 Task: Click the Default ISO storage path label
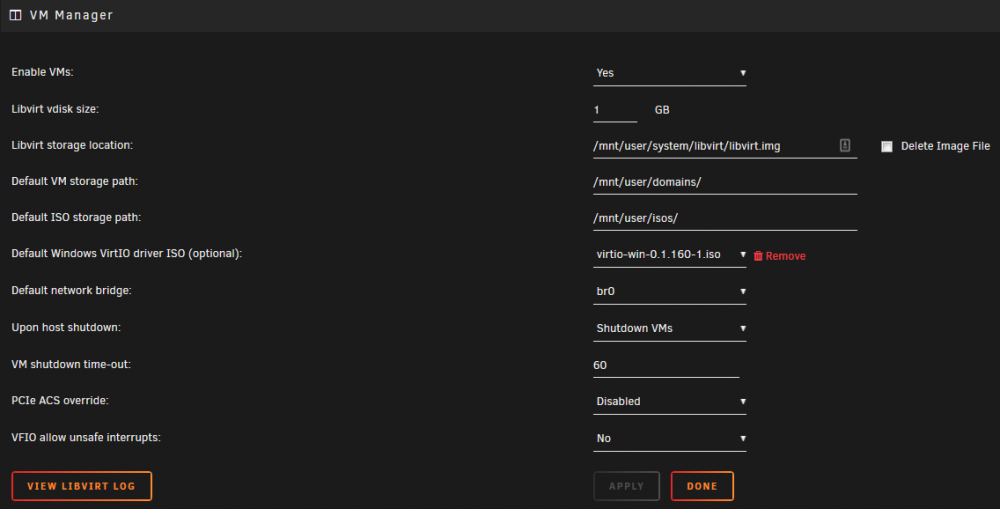[x=76, y=218]
